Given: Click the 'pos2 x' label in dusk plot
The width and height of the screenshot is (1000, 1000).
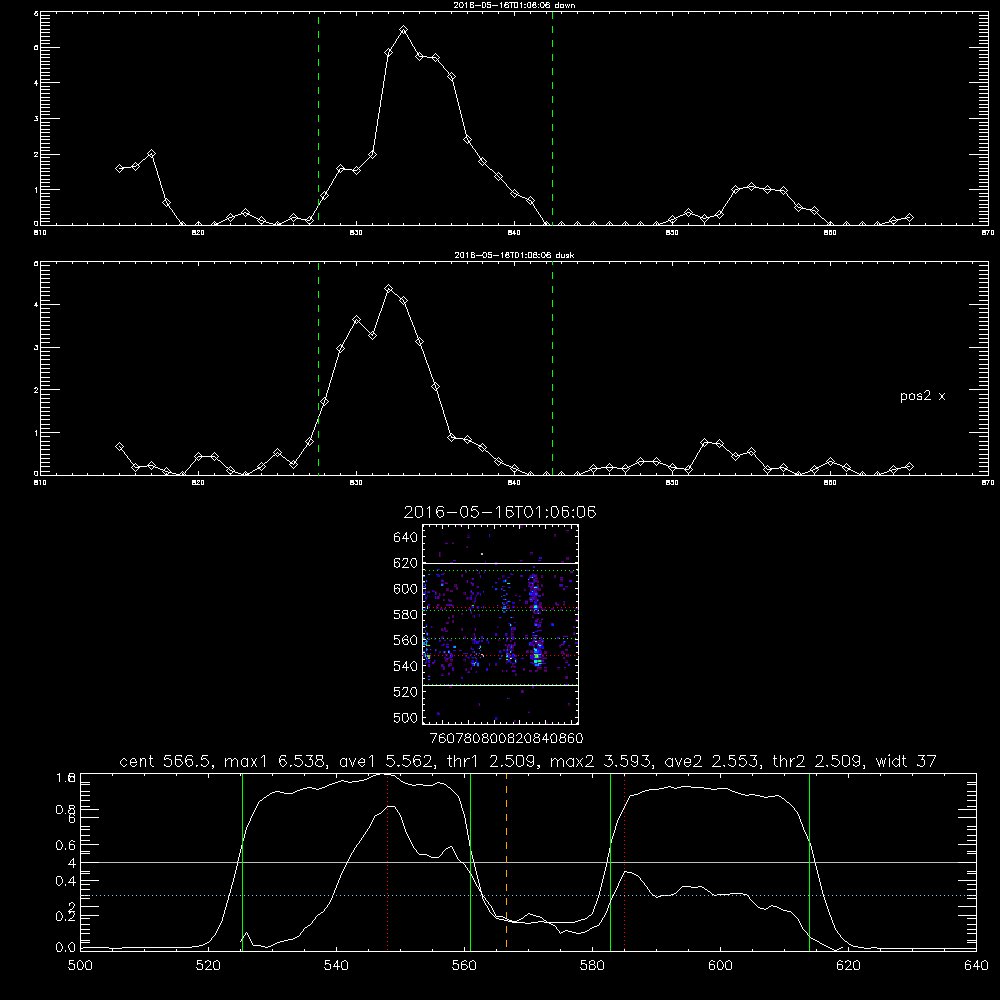Looking at the screenshot, I should tap(922, 396).
